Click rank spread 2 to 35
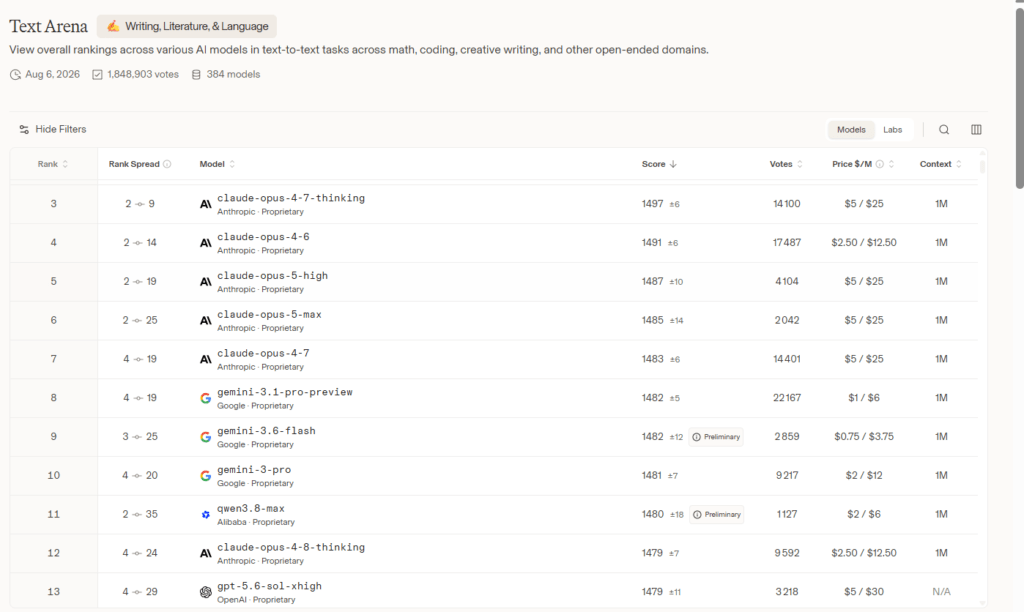 pyautogui.click(x=140, y=514)
